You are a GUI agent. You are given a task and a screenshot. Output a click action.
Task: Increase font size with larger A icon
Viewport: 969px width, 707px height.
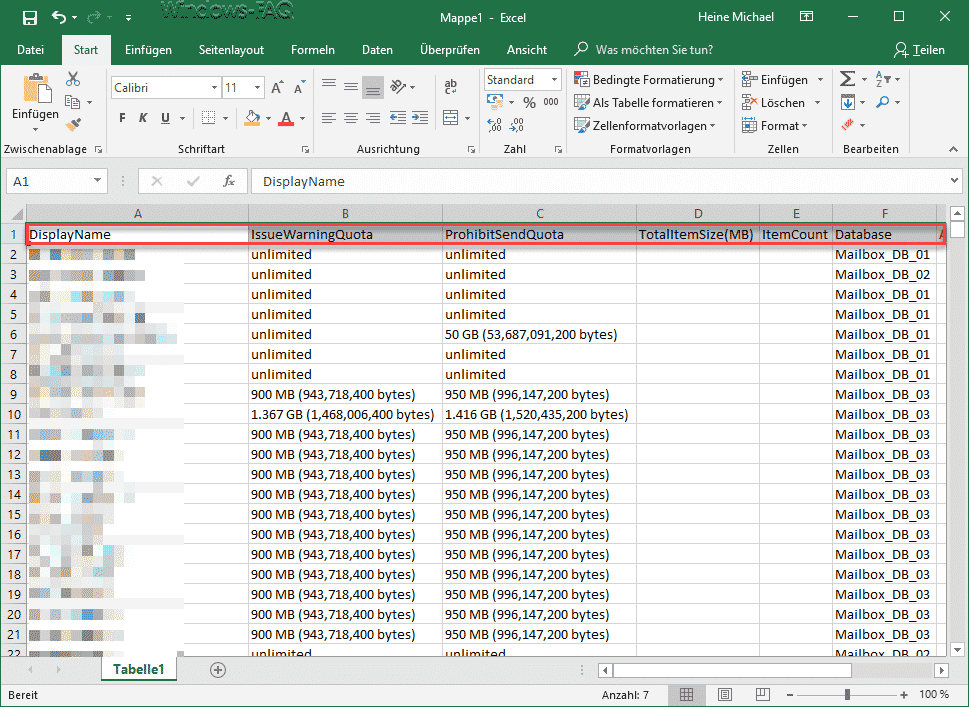[x=277, y=87]
